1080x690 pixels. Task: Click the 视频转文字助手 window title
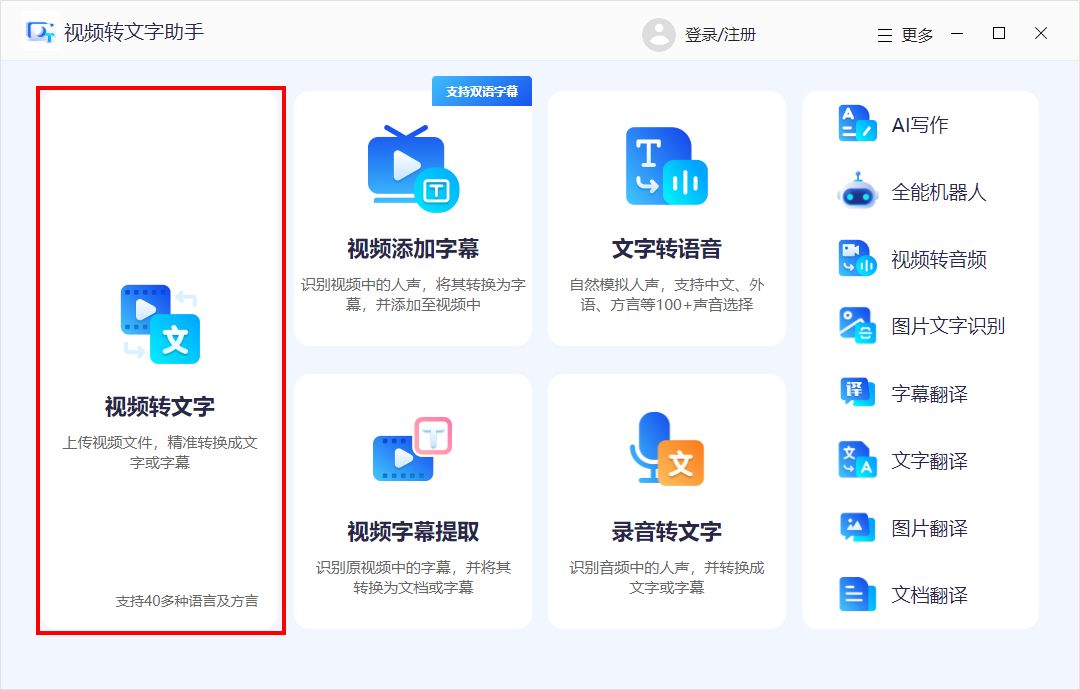click(x=134, y=32)
